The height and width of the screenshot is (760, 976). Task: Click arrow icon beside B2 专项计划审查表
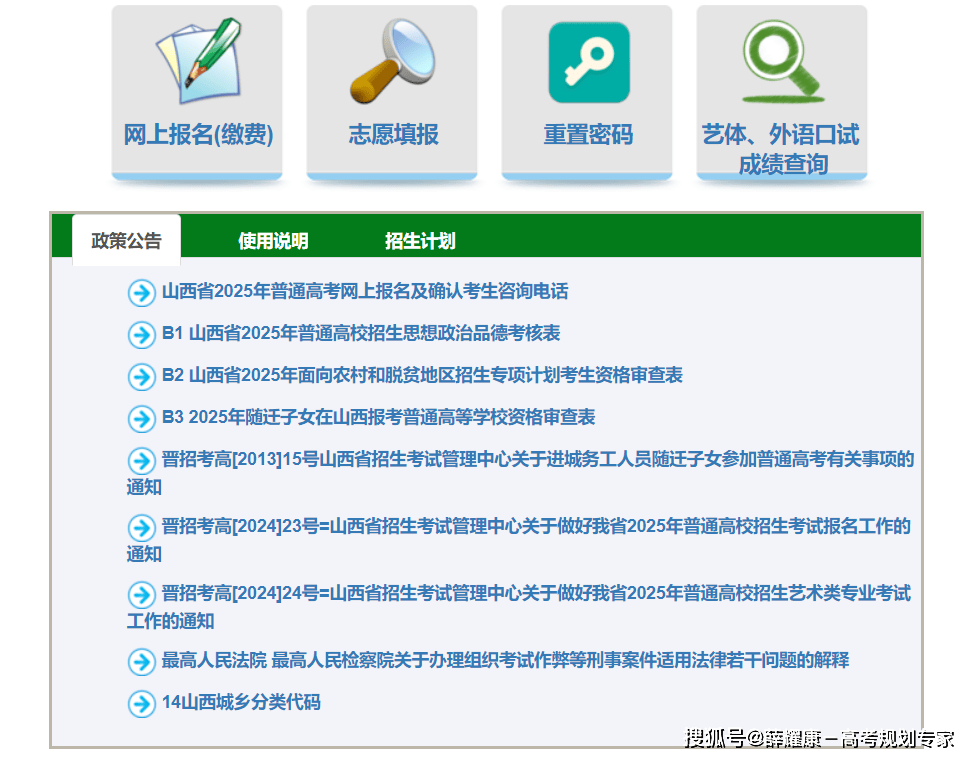coord(142,377)
